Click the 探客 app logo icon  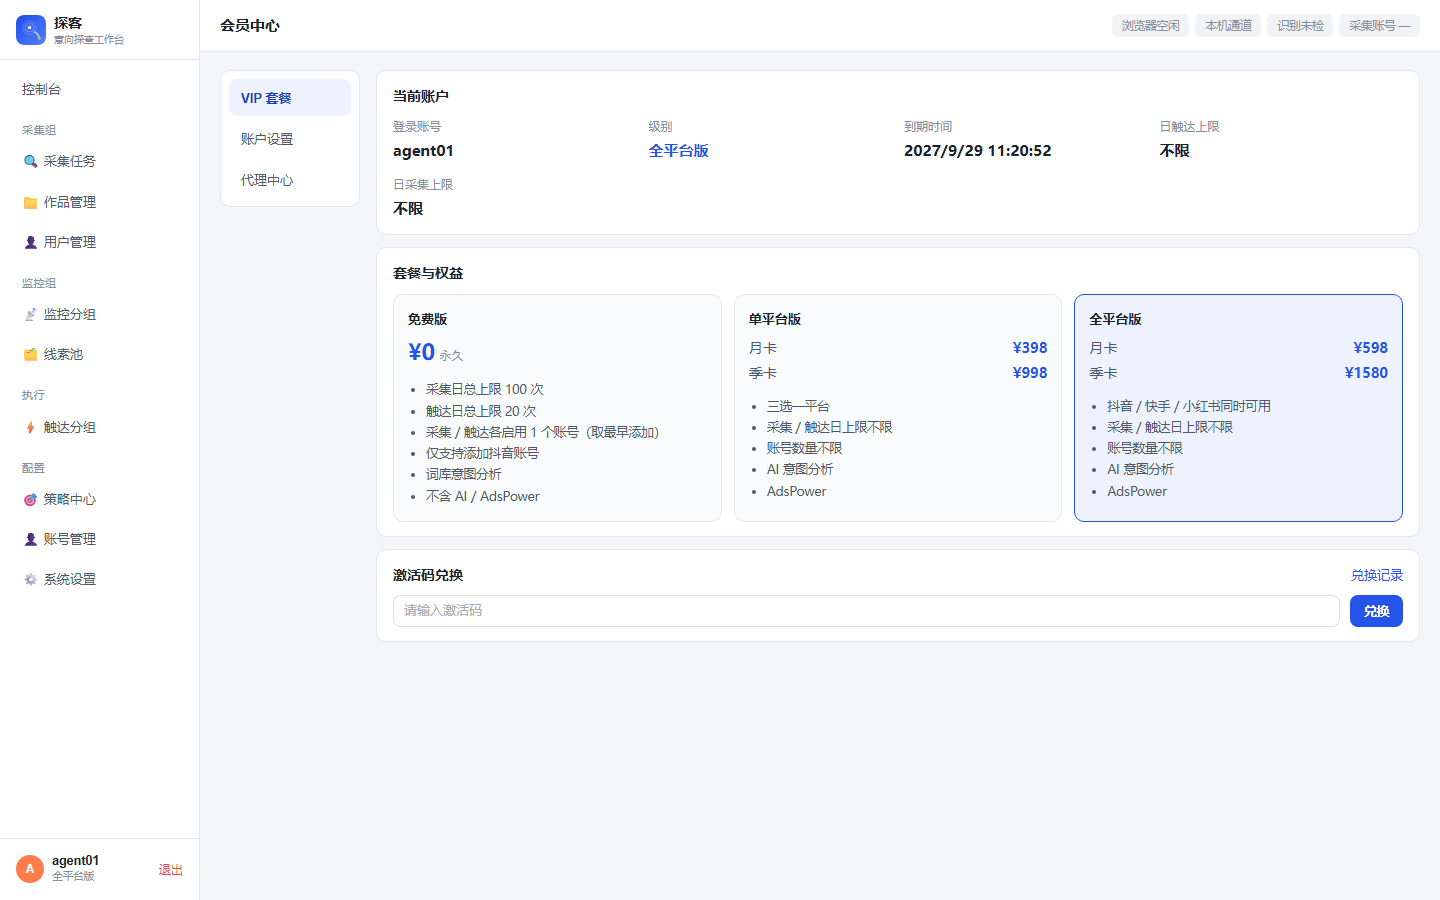tap(31, 30)
